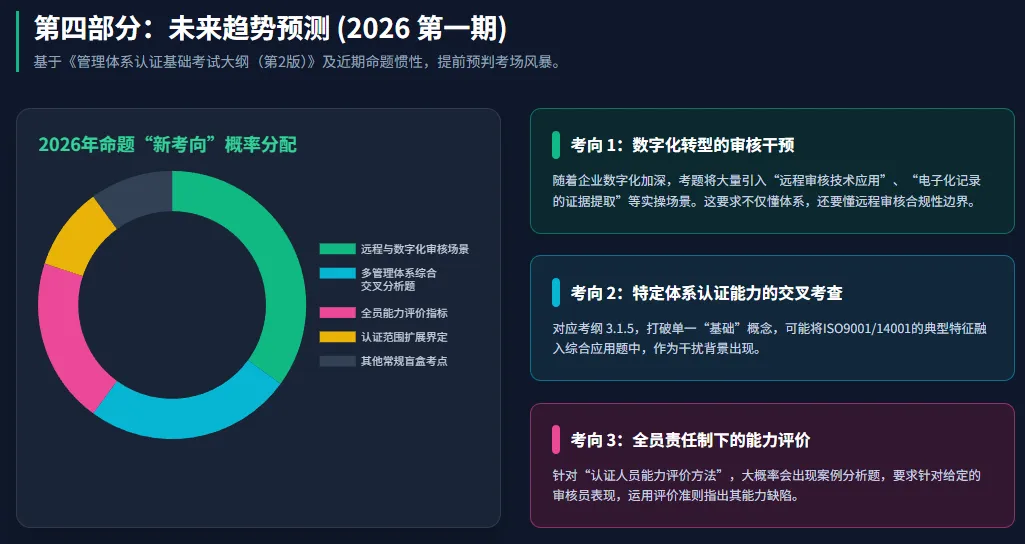
Task: Click the green accent bar beside 考向 1
Action: pos(556,145)
